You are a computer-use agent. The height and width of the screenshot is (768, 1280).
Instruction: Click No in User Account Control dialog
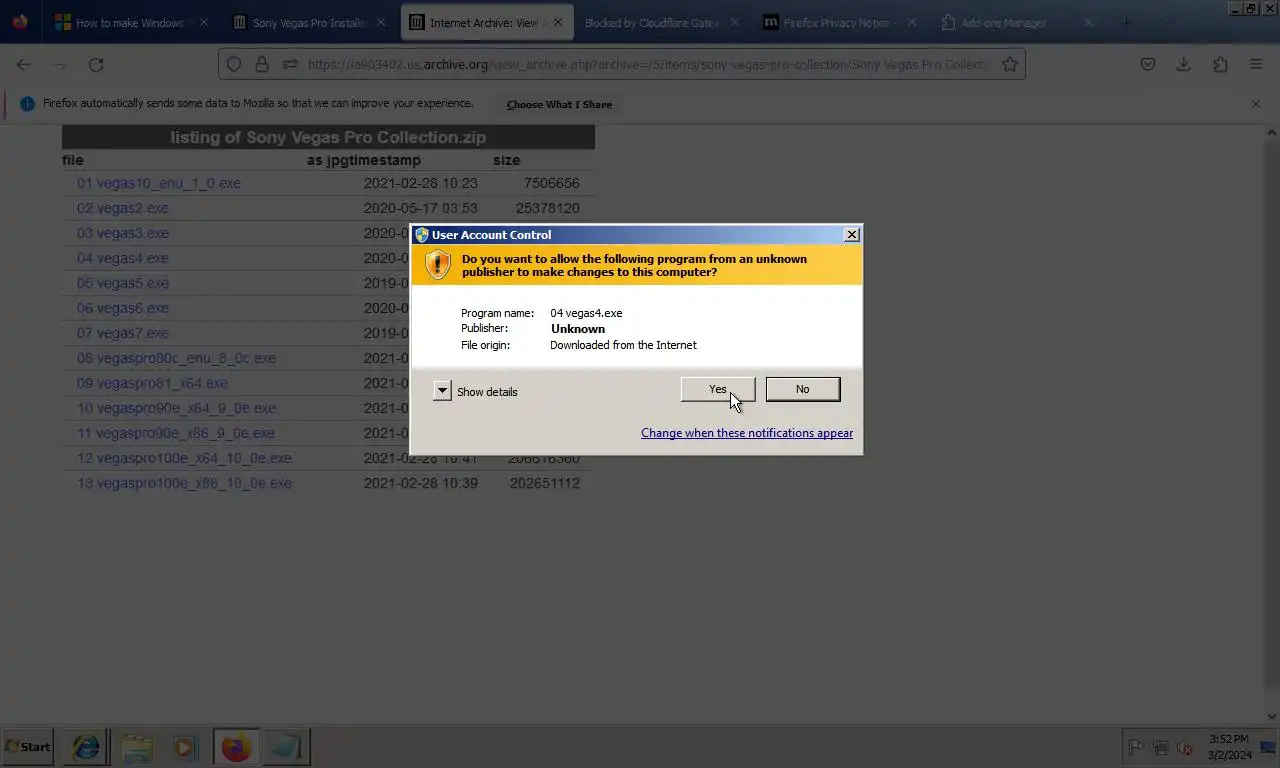click(x=802, y=389)
